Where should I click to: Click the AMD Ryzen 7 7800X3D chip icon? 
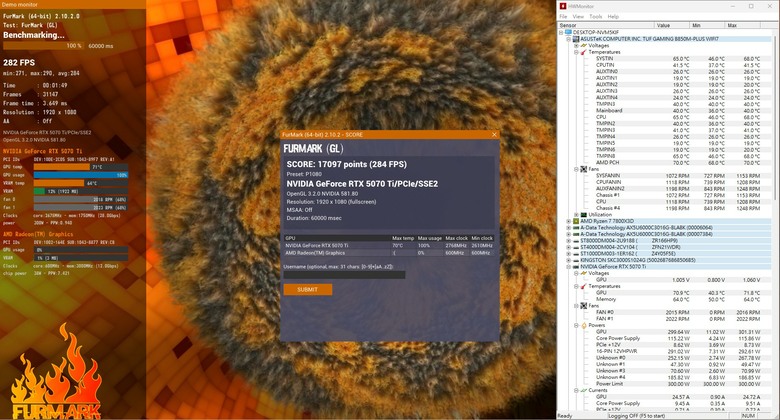[576, 221]
